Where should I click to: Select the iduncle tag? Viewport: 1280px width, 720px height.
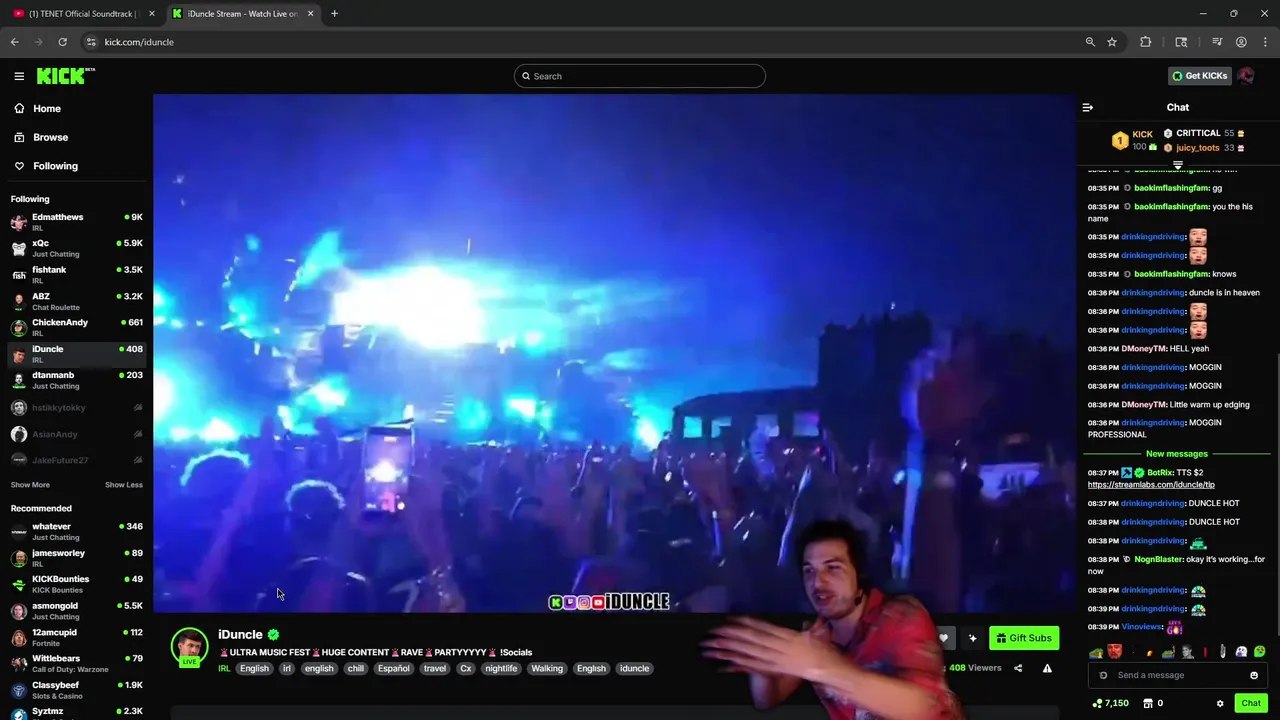pos(634,668)
